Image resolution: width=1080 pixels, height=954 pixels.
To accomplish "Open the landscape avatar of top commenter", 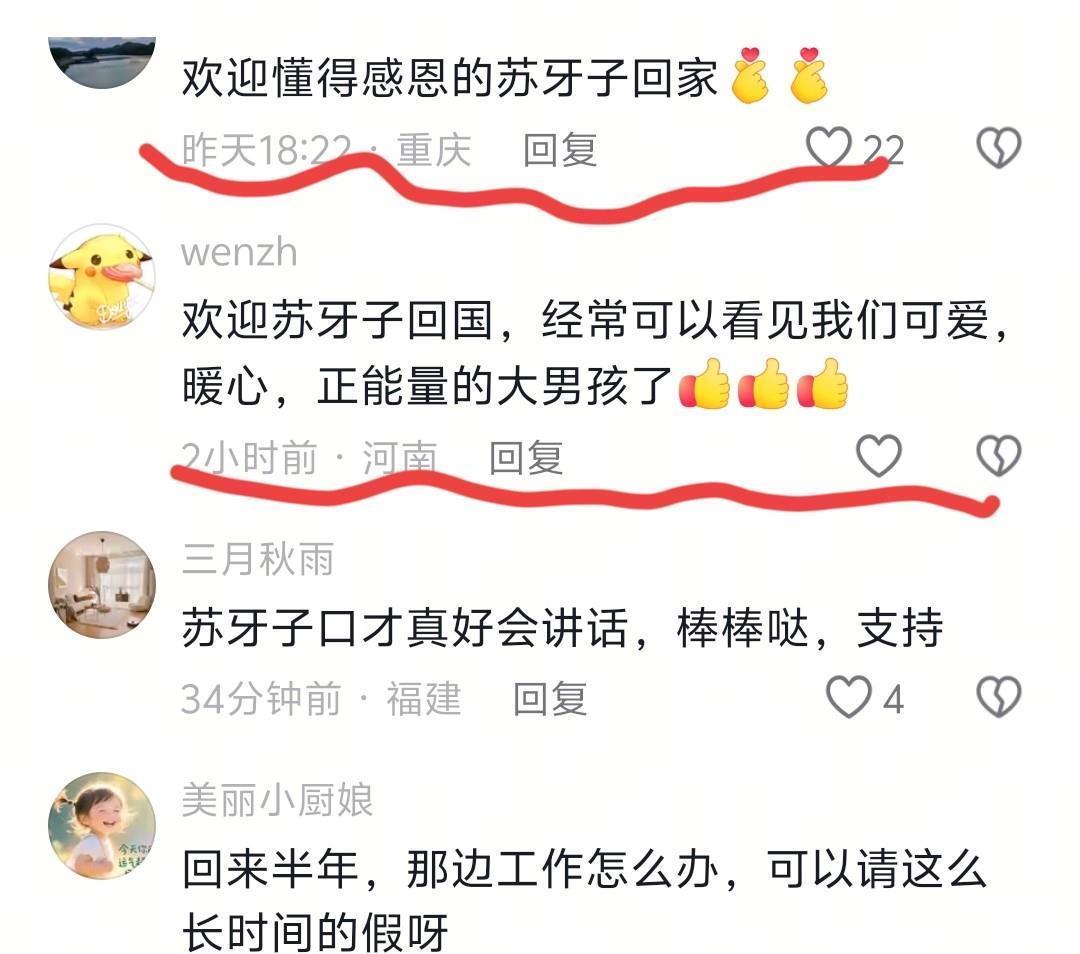I will coord(102,62).
